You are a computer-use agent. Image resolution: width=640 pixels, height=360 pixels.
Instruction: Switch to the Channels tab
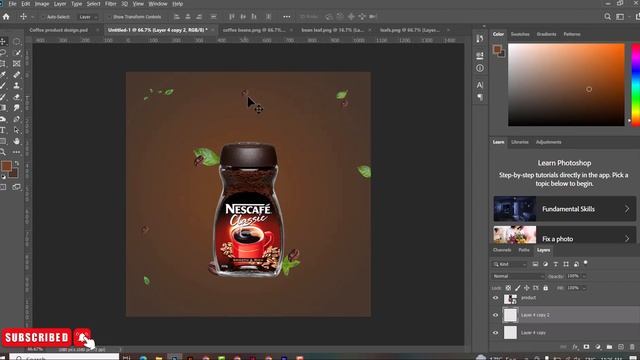[502, 250]
